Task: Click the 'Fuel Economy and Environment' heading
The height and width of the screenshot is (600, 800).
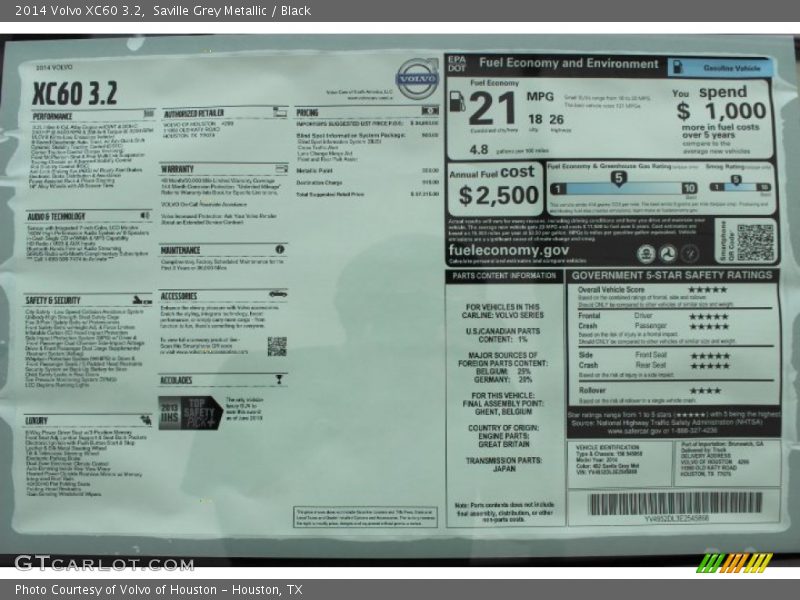Action: coord(569,64)
